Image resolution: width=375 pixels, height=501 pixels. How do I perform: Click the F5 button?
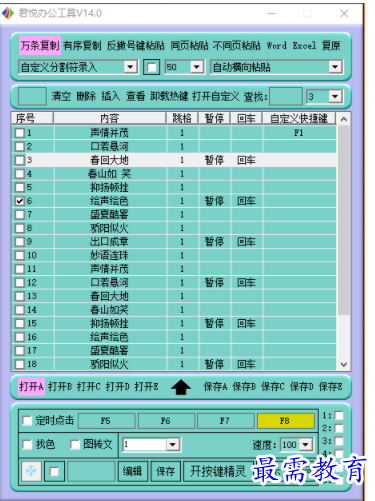click(107, 421)
